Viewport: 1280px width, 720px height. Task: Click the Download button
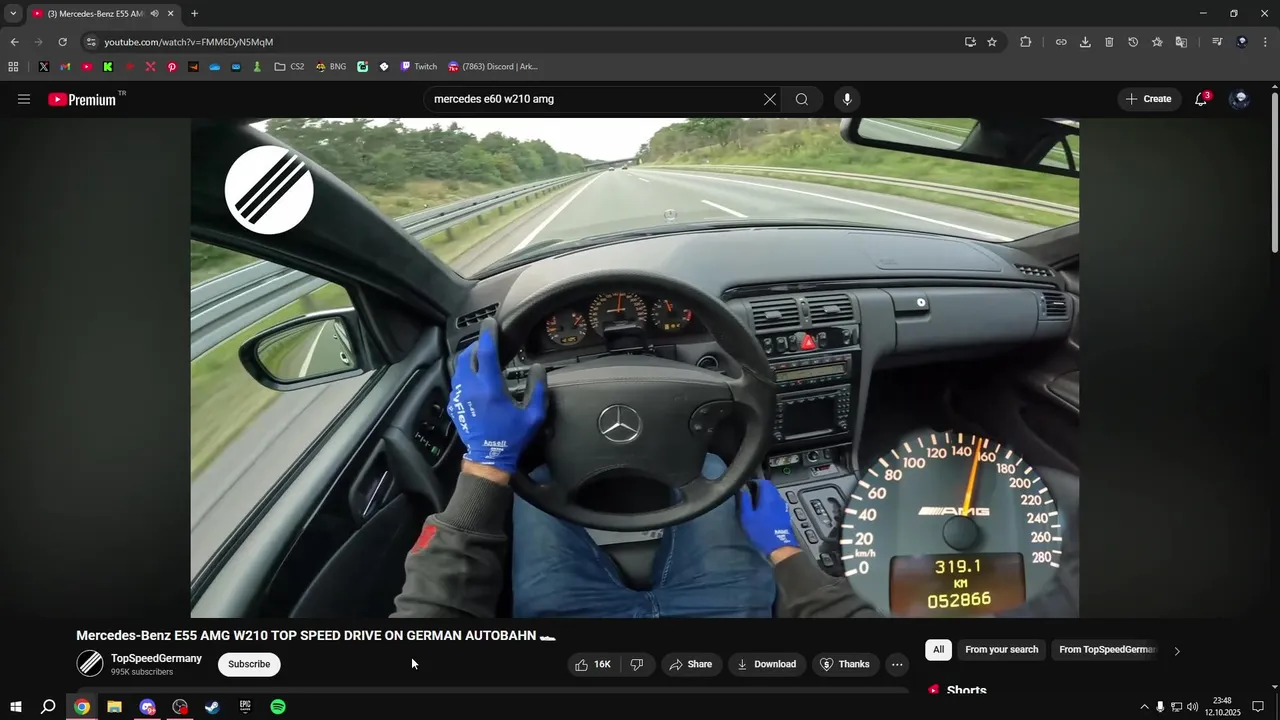click(x=766, y=664)
